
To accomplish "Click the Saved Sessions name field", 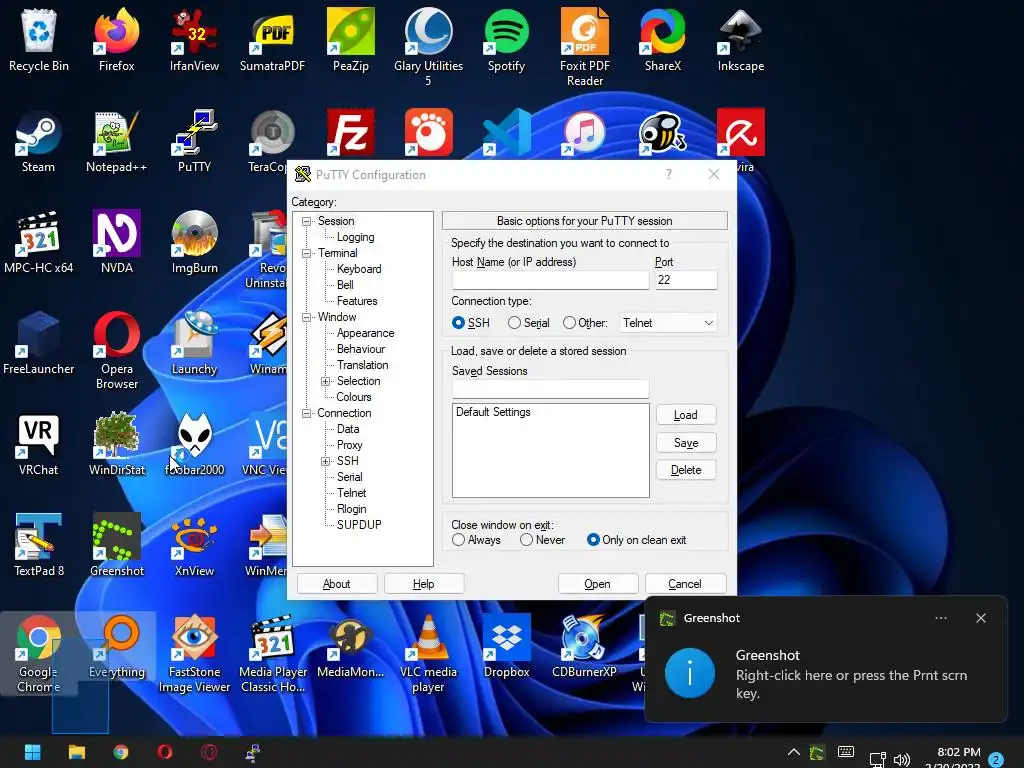I will [550, 389].
